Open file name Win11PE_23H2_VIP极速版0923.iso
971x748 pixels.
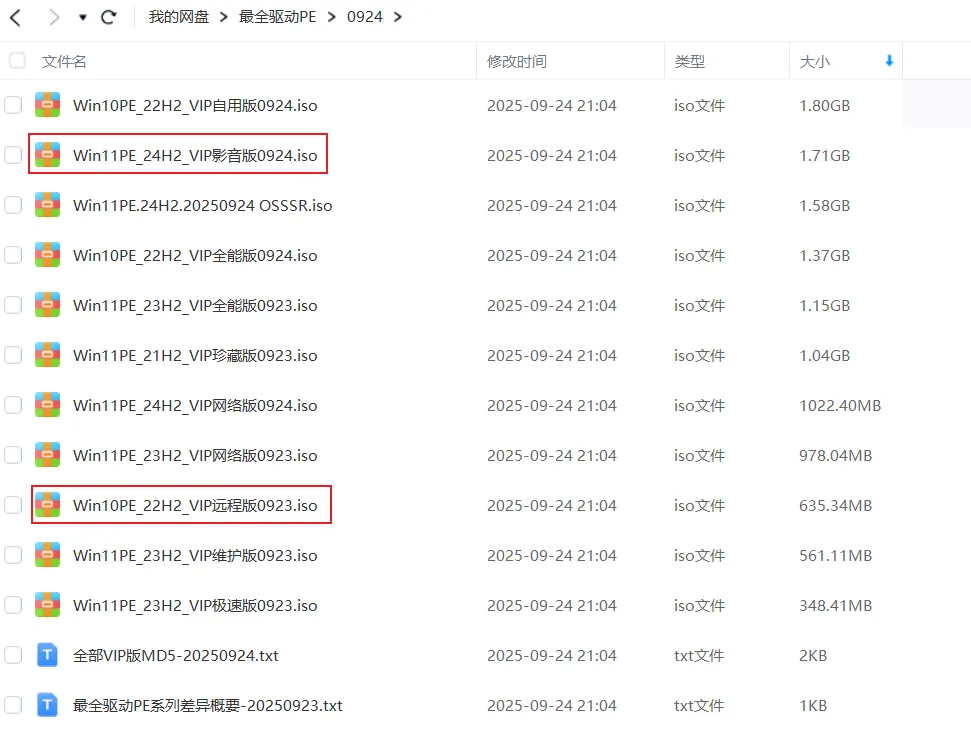click(x=195, y=606)
